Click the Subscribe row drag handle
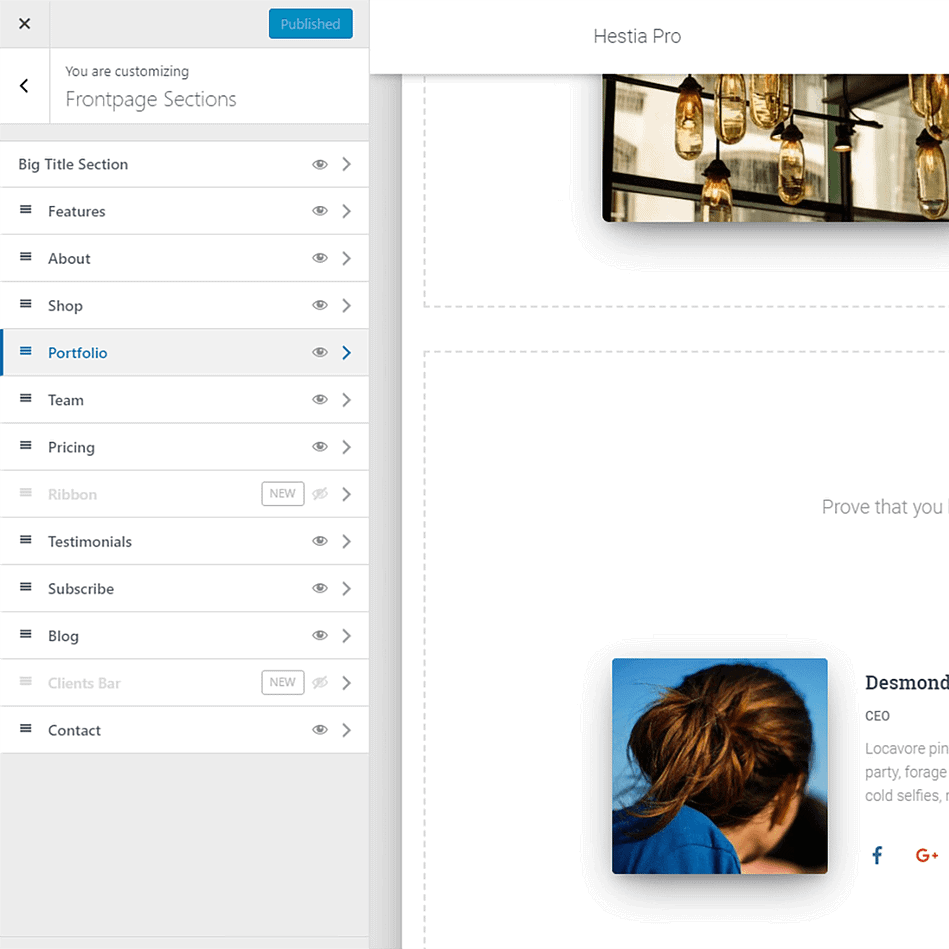The height and width of the screenshot is (949, 949). tap(25, 587)
